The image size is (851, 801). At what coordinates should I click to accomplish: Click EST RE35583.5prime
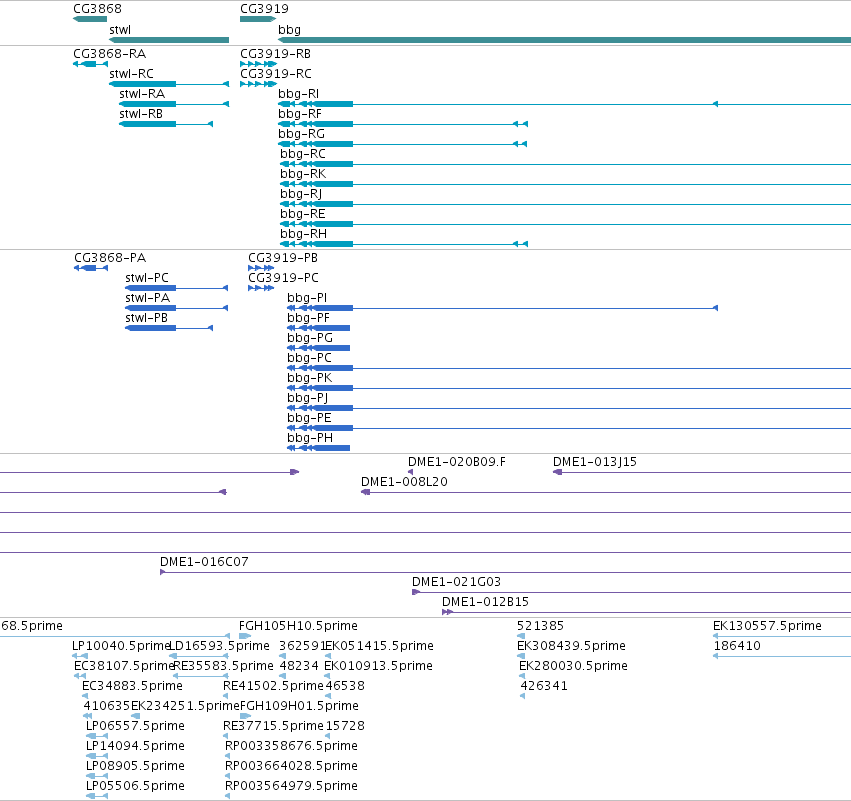click(224, 666)
